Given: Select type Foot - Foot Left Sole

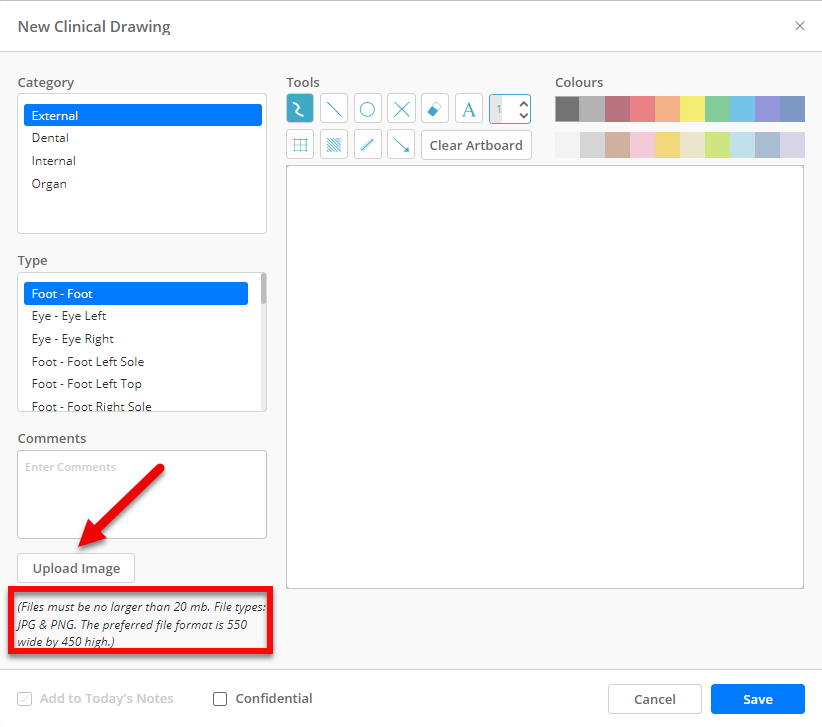Looking at the screenshot, I should click(136, 362).
